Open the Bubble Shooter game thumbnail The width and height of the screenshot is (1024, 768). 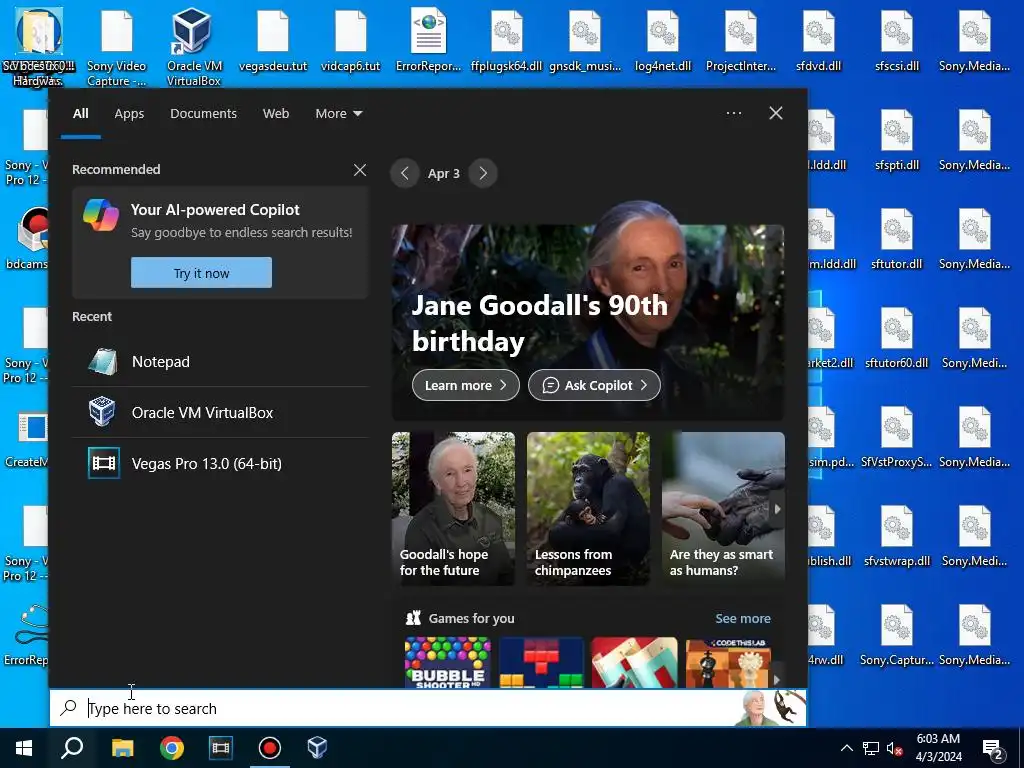[x=447, y=662]
